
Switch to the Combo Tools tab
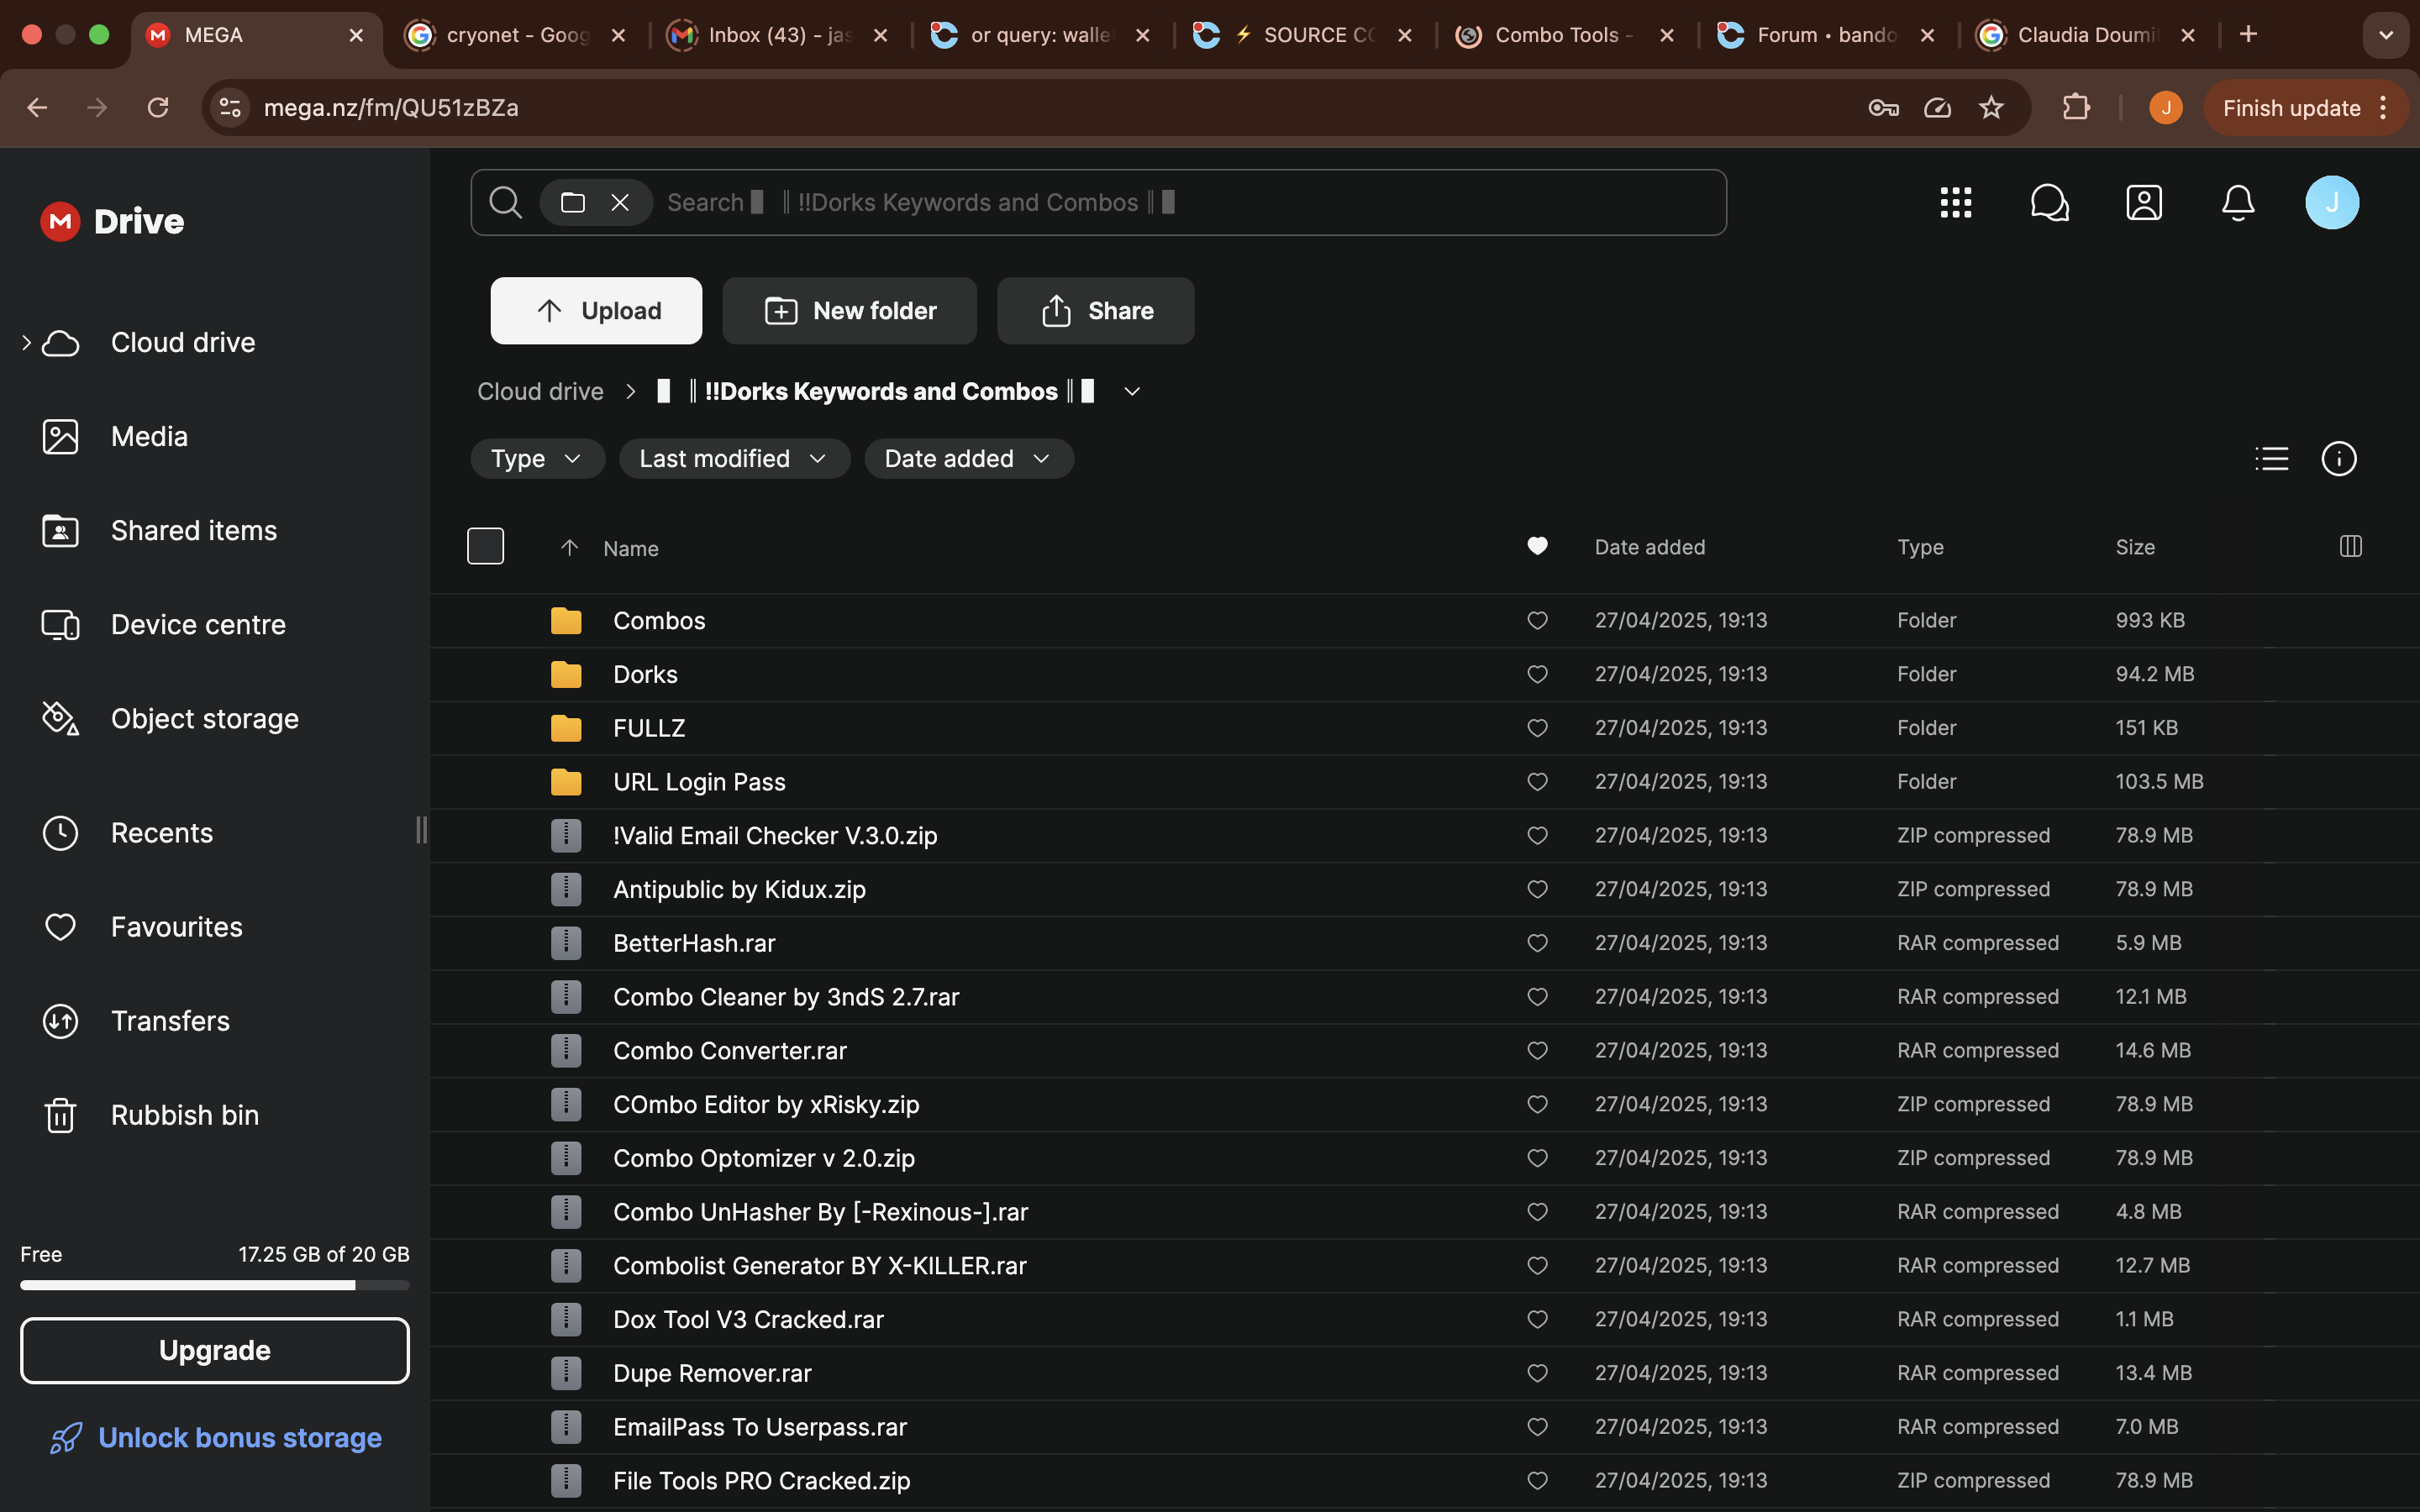click(1555, 35)
